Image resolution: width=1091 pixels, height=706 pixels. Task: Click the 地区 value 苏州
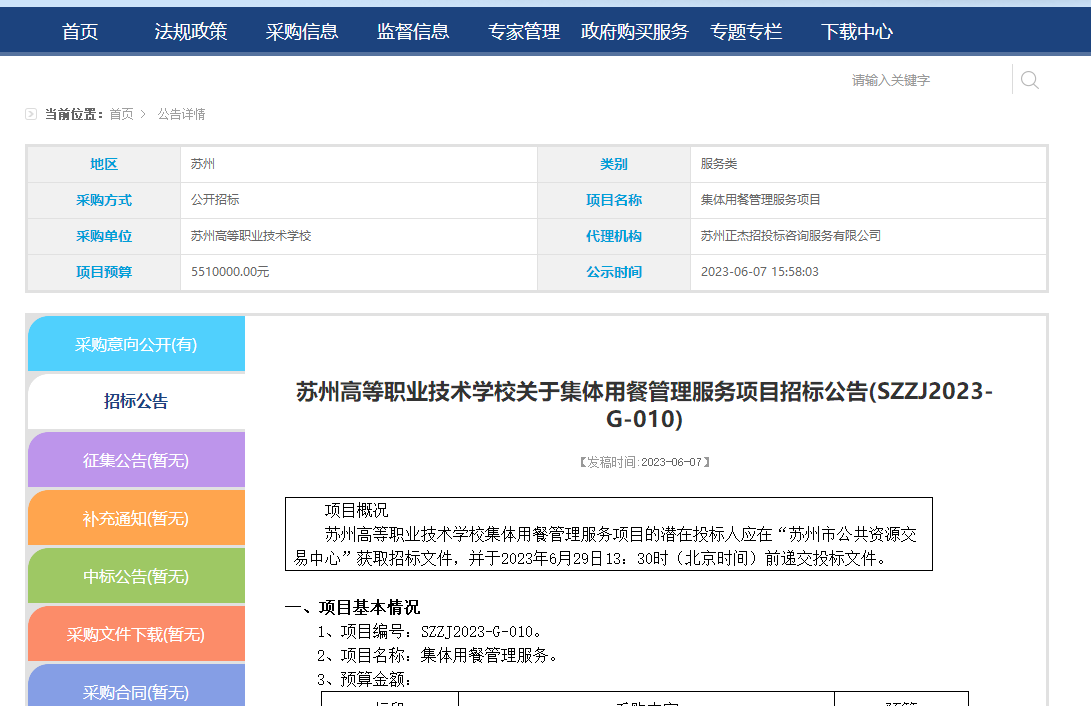click(x=202, y=164)
